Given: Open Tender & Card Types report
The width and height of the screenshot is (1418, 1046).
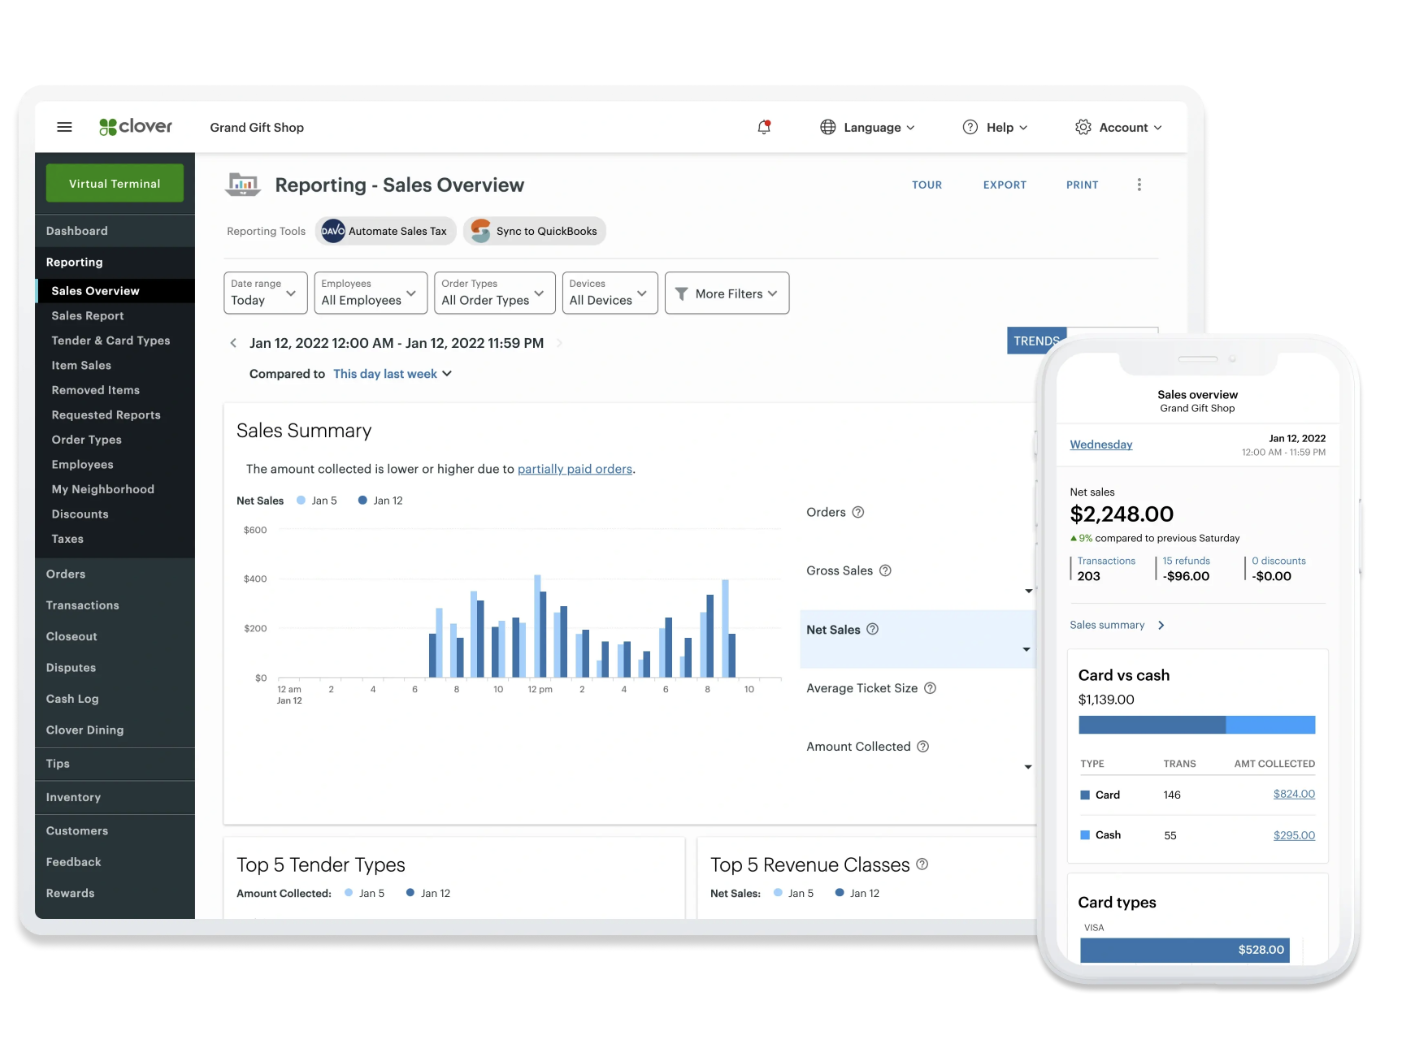Looking at the screenshot, I should click(111, 341).
